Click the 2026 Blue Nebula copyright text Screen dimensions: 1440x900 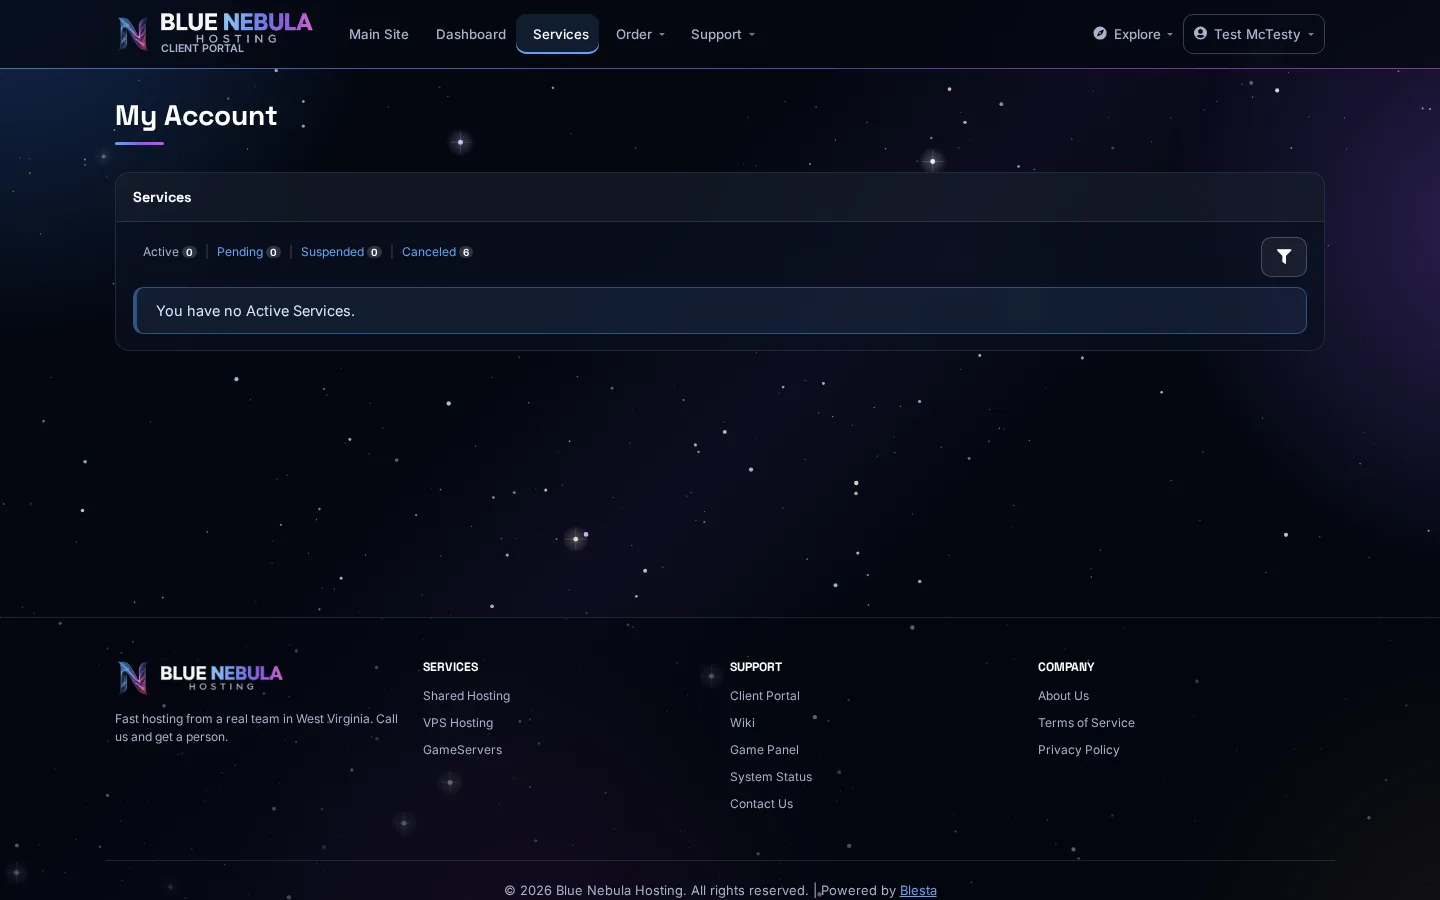coord(656,890)
